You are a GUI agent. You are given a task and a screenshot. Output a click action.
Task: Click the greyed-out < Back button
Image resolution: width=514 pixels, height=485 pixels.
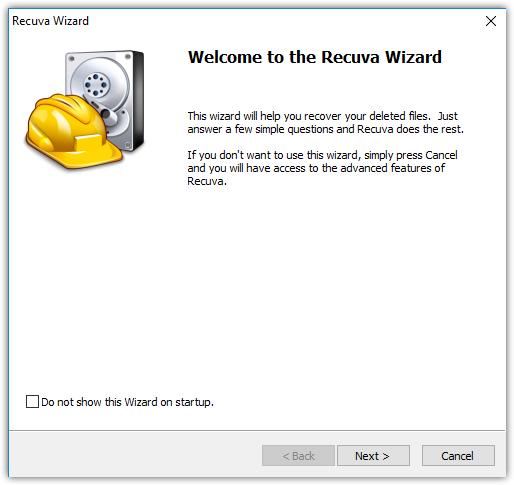click(x=298, y=455)
